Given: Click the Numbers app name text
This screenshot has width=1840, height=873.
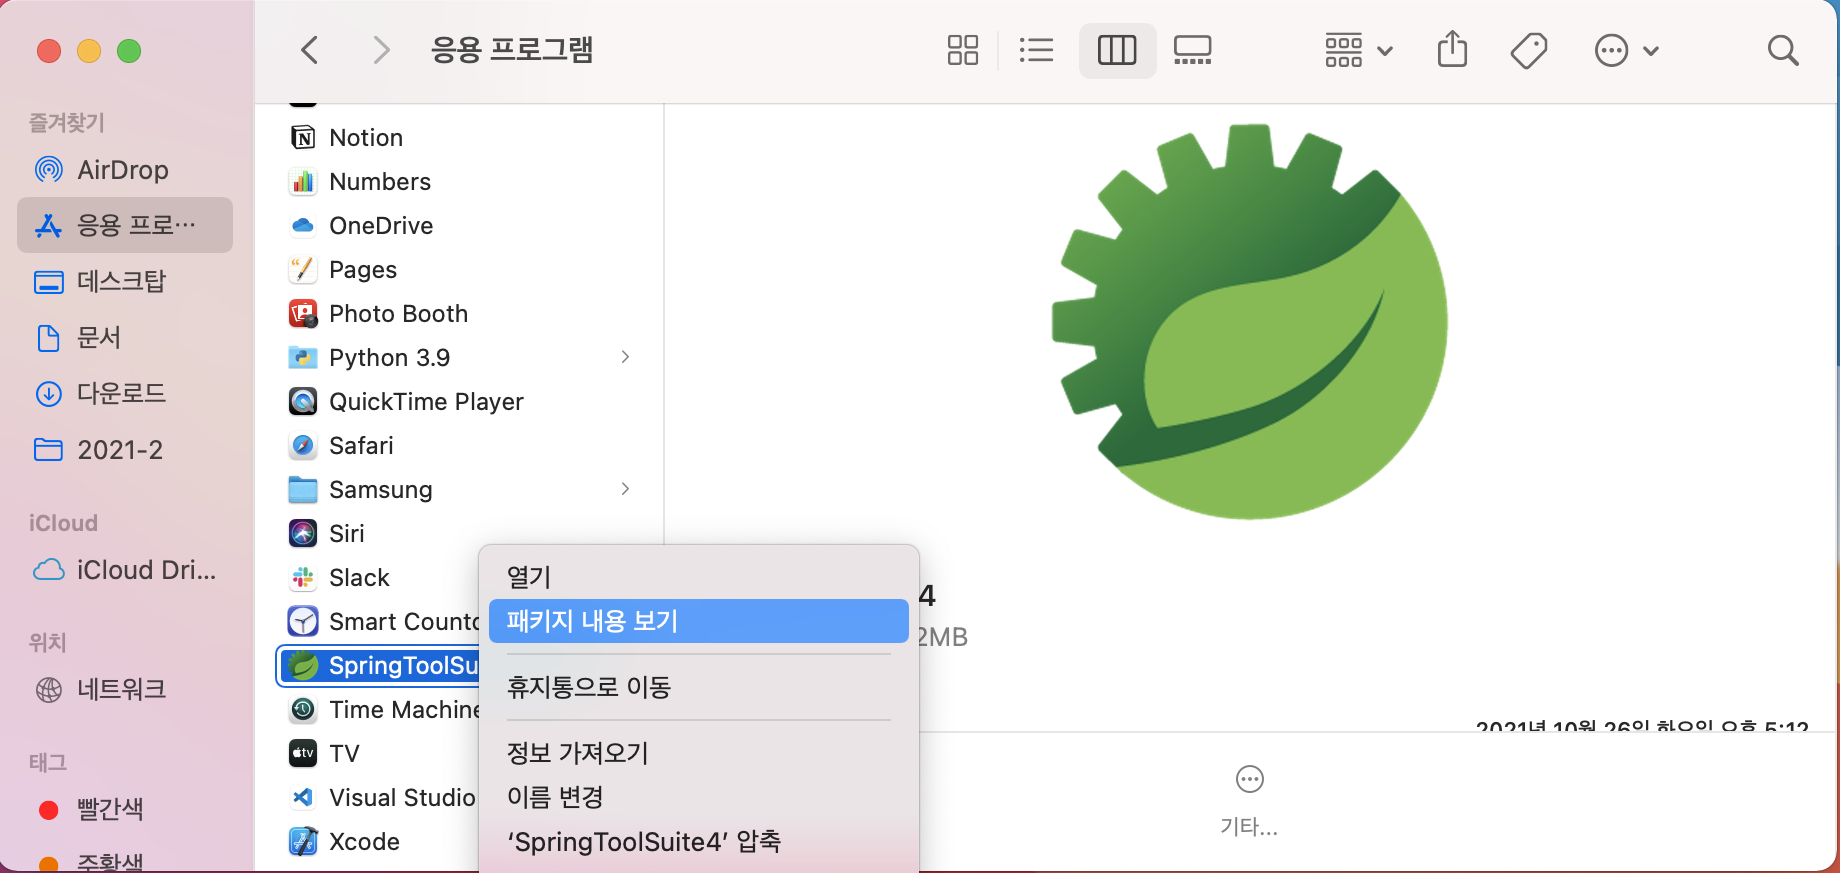Looking at the screenshot, I should click(x=380, y=182).
